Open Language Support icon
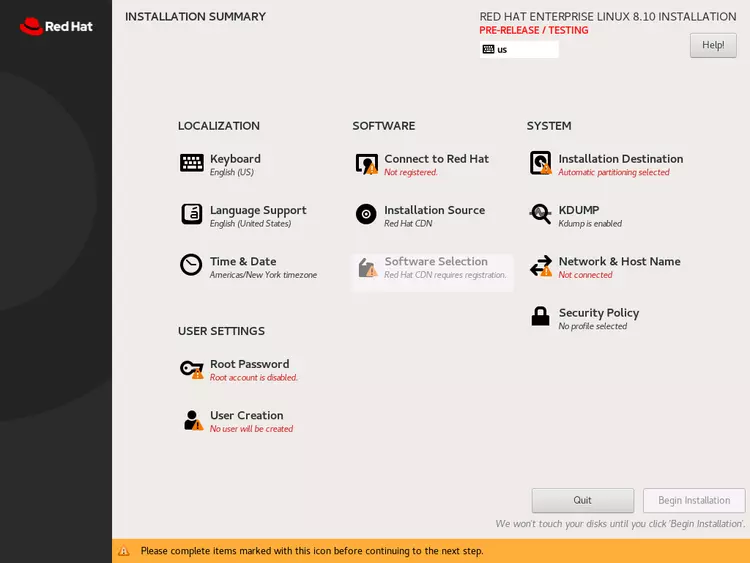Viewport: 750px width, 563px height. (191, 214)
